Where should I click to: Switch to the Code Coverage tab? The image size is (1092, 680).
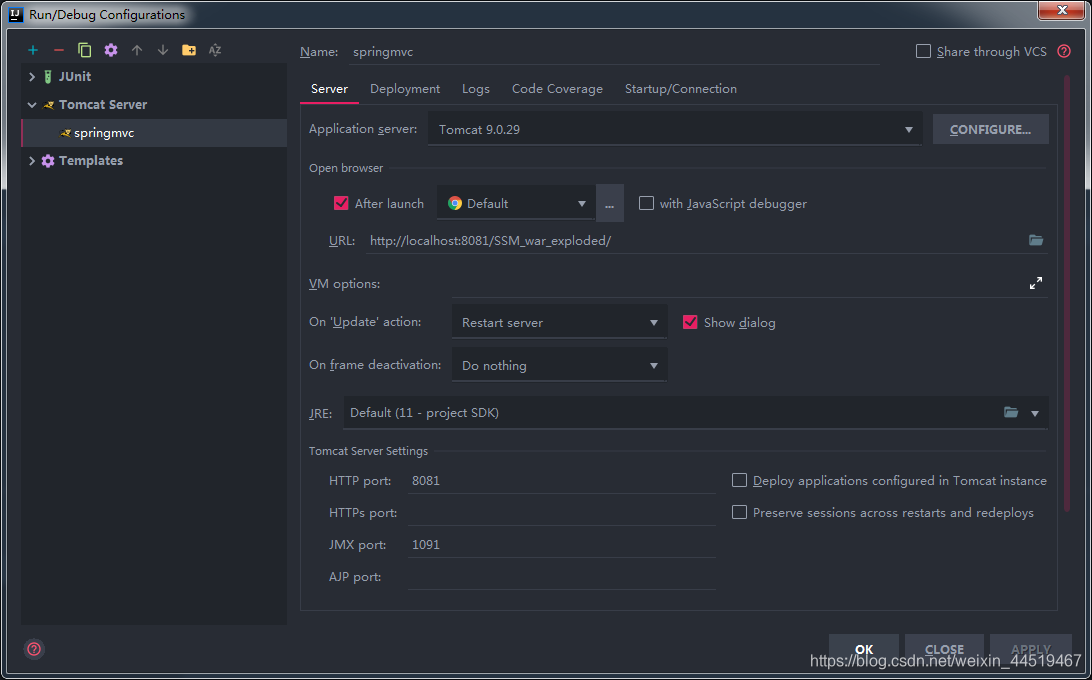557,89
